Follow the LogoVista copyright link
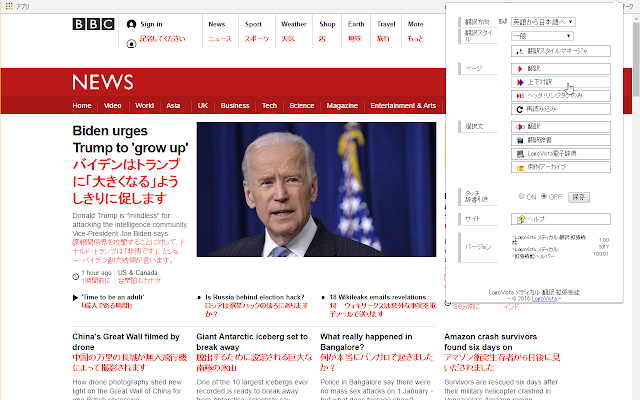 tap(544, 299)
